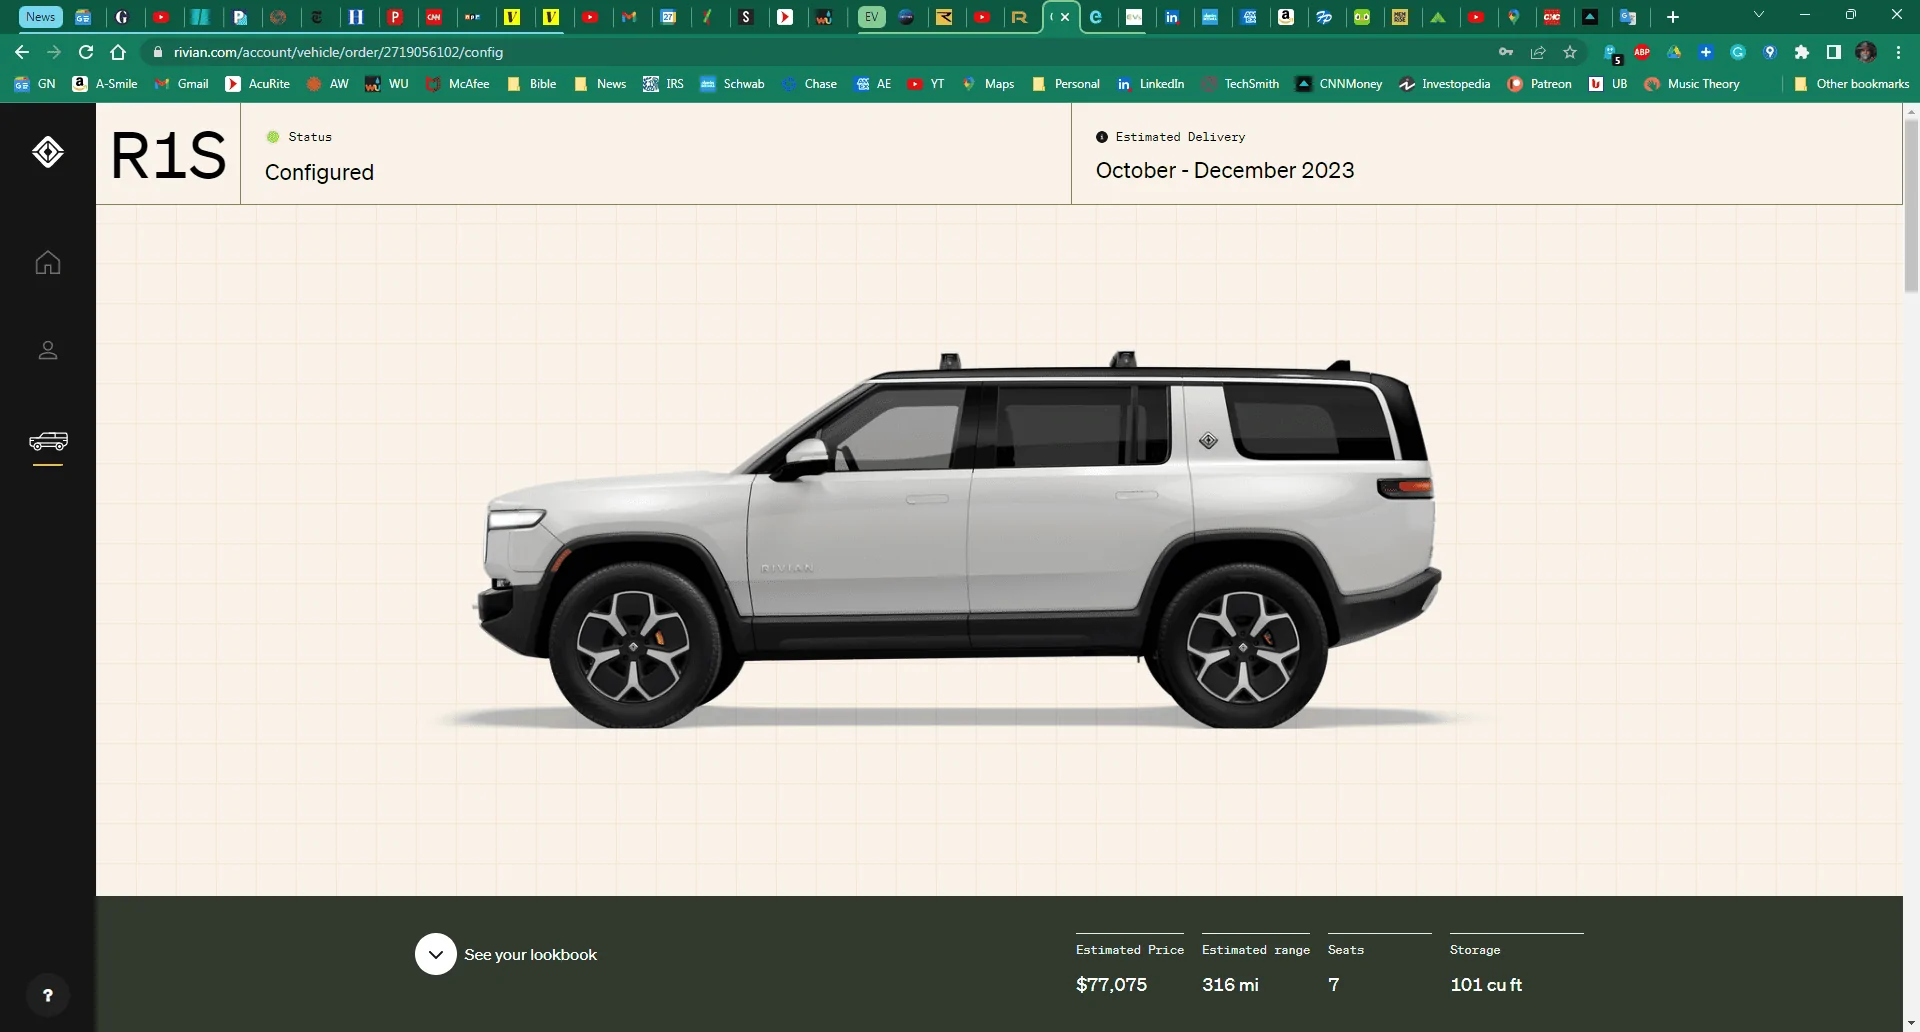Click the October - December 2023 delivery text
Screen dimensions: 1920x1032
coord(1225,170)
